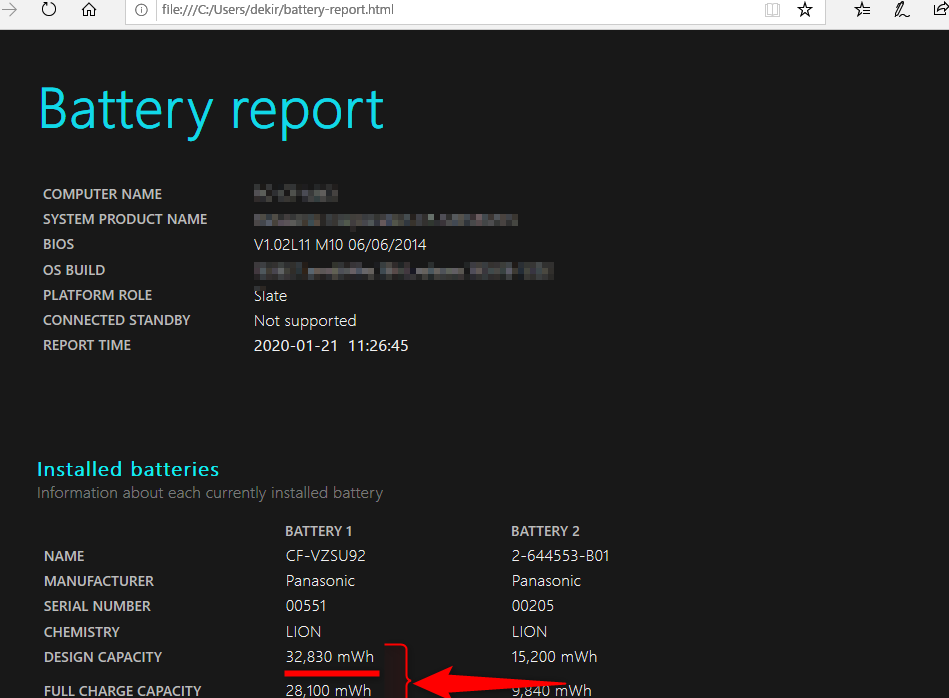Click the 32,830 mWh design capacity value
The width and height of the screenshot is (949, 698).
tap(330, 657)
